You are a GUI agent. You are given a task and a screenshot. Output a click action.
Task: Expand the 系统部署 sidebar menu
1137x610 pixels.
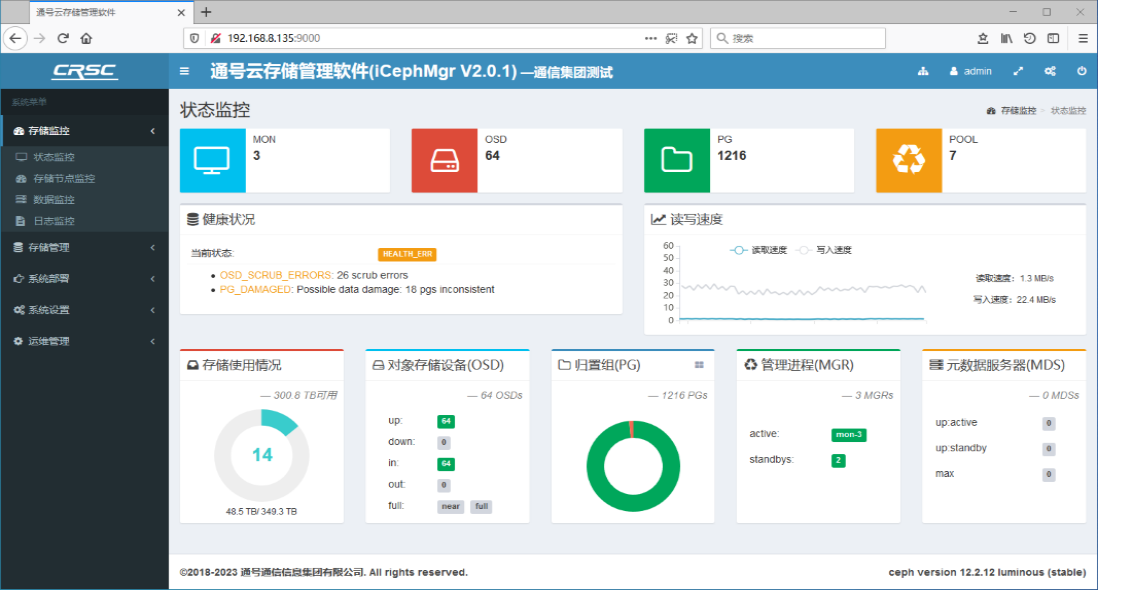[84, 279]
